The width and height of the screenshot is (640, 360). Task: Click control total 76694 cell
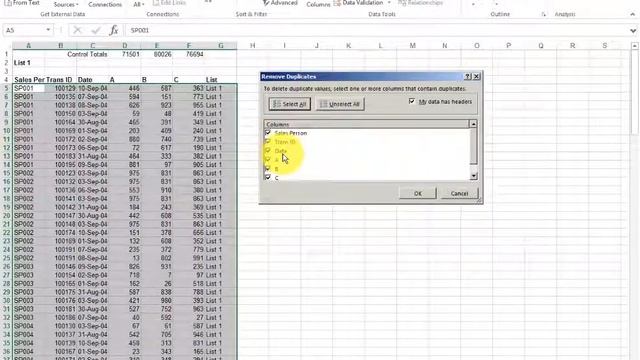click(x=189, y=54)
